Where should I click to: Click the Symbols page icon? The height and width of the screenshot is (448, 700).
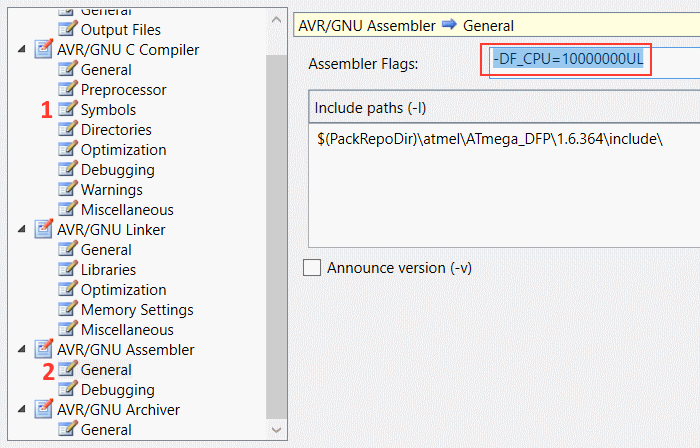[68, 110]
